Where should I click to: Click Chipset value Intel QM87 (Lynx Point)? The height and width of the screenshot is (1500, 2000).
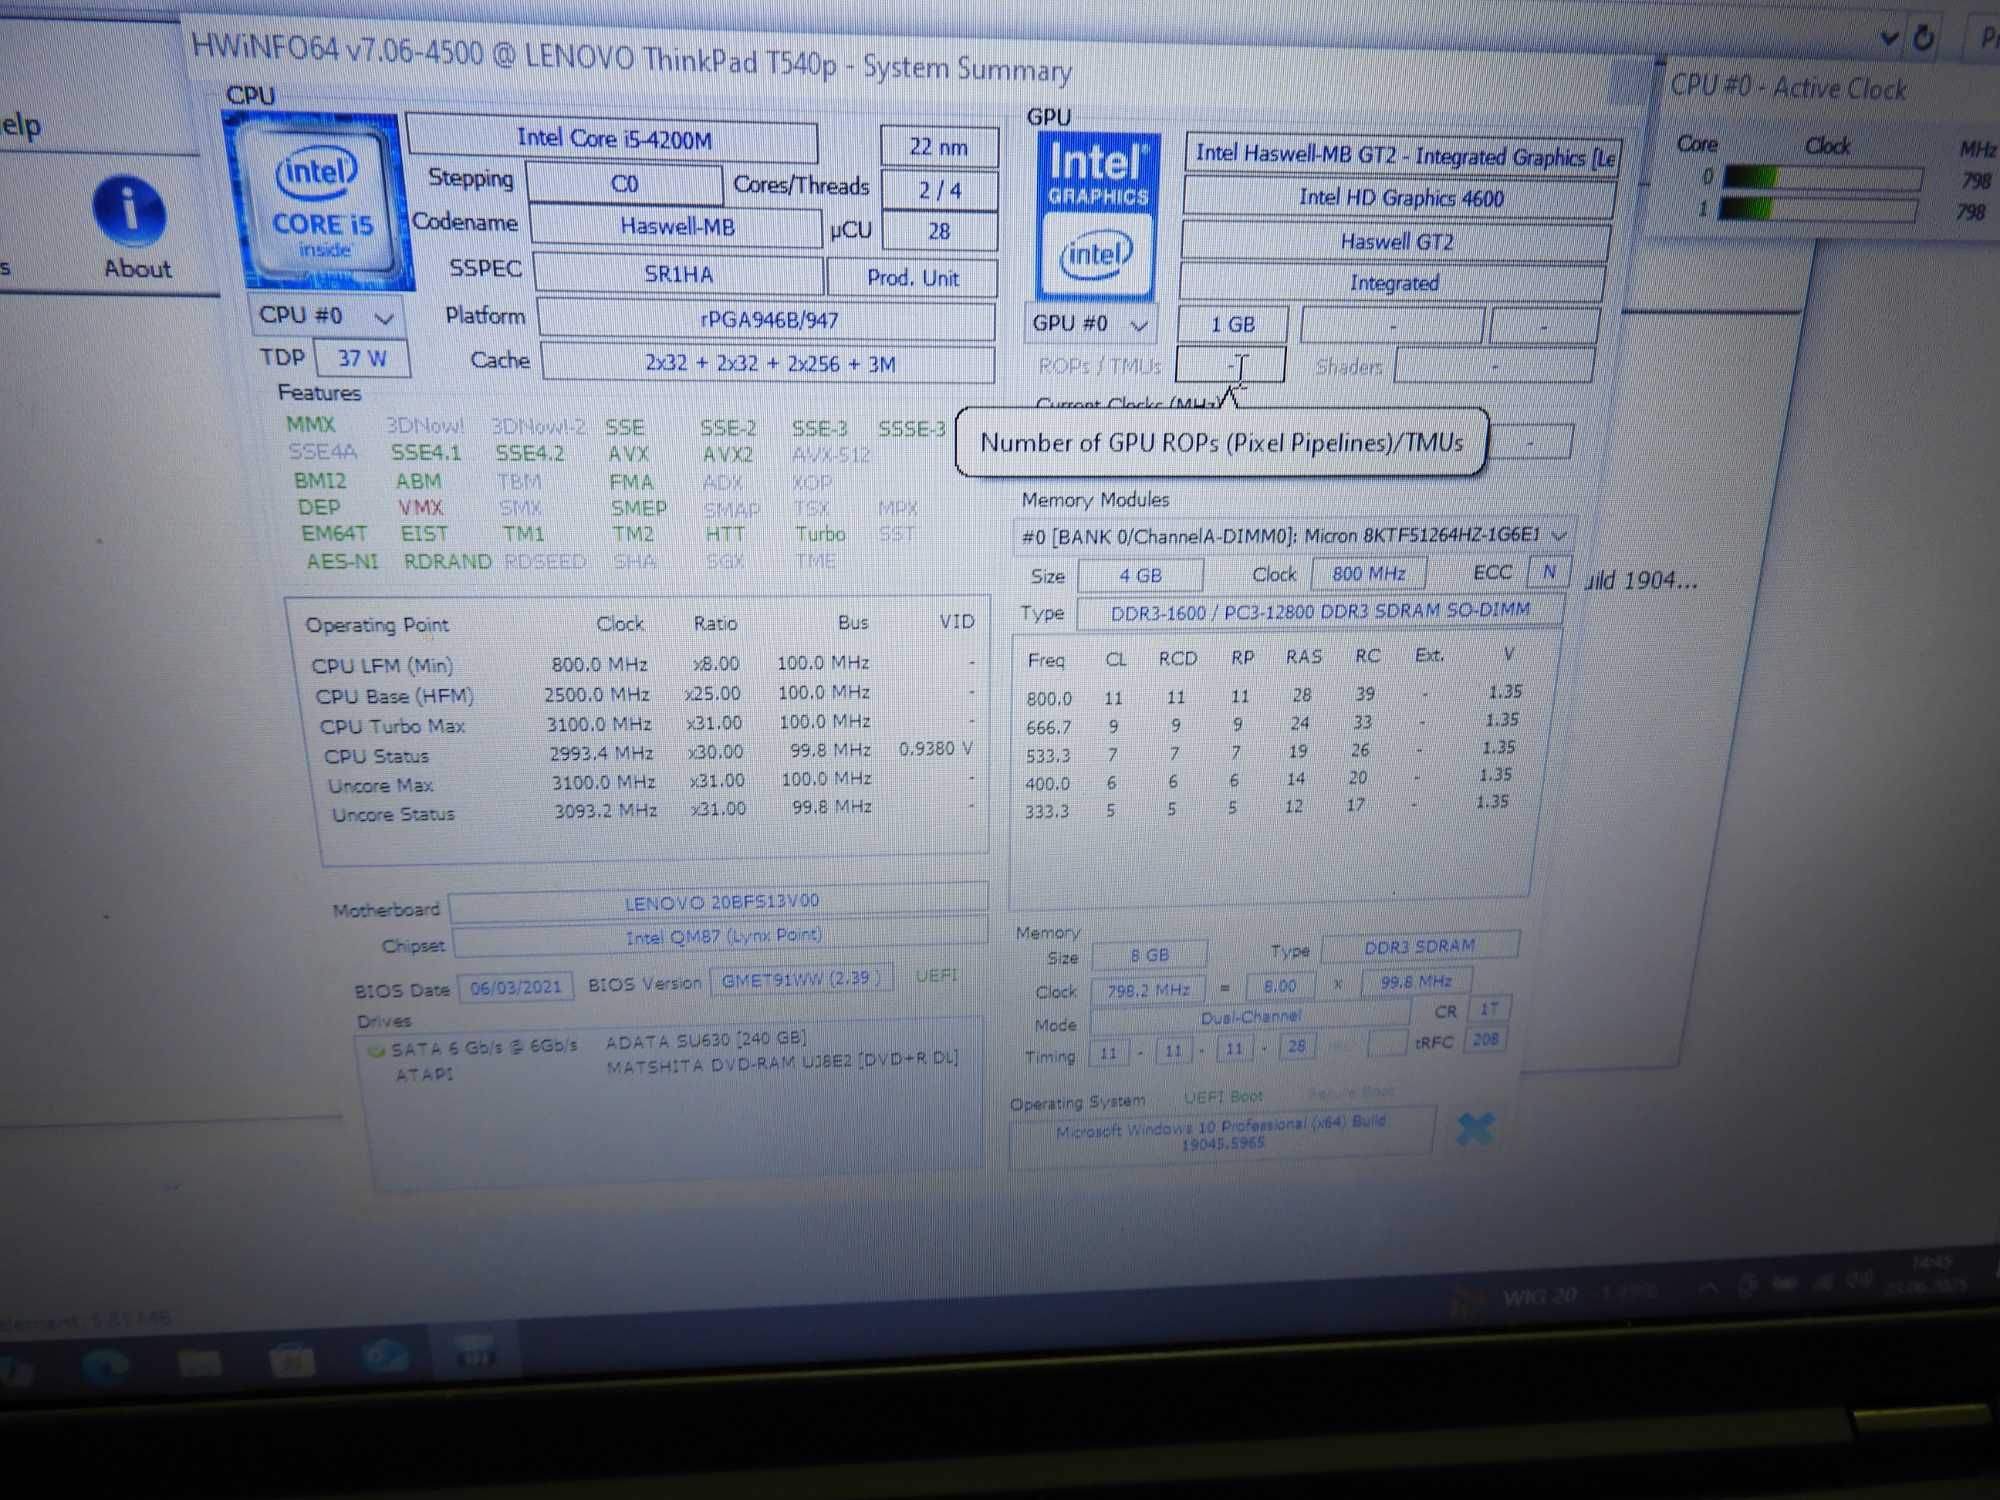[x=722, y=937]
